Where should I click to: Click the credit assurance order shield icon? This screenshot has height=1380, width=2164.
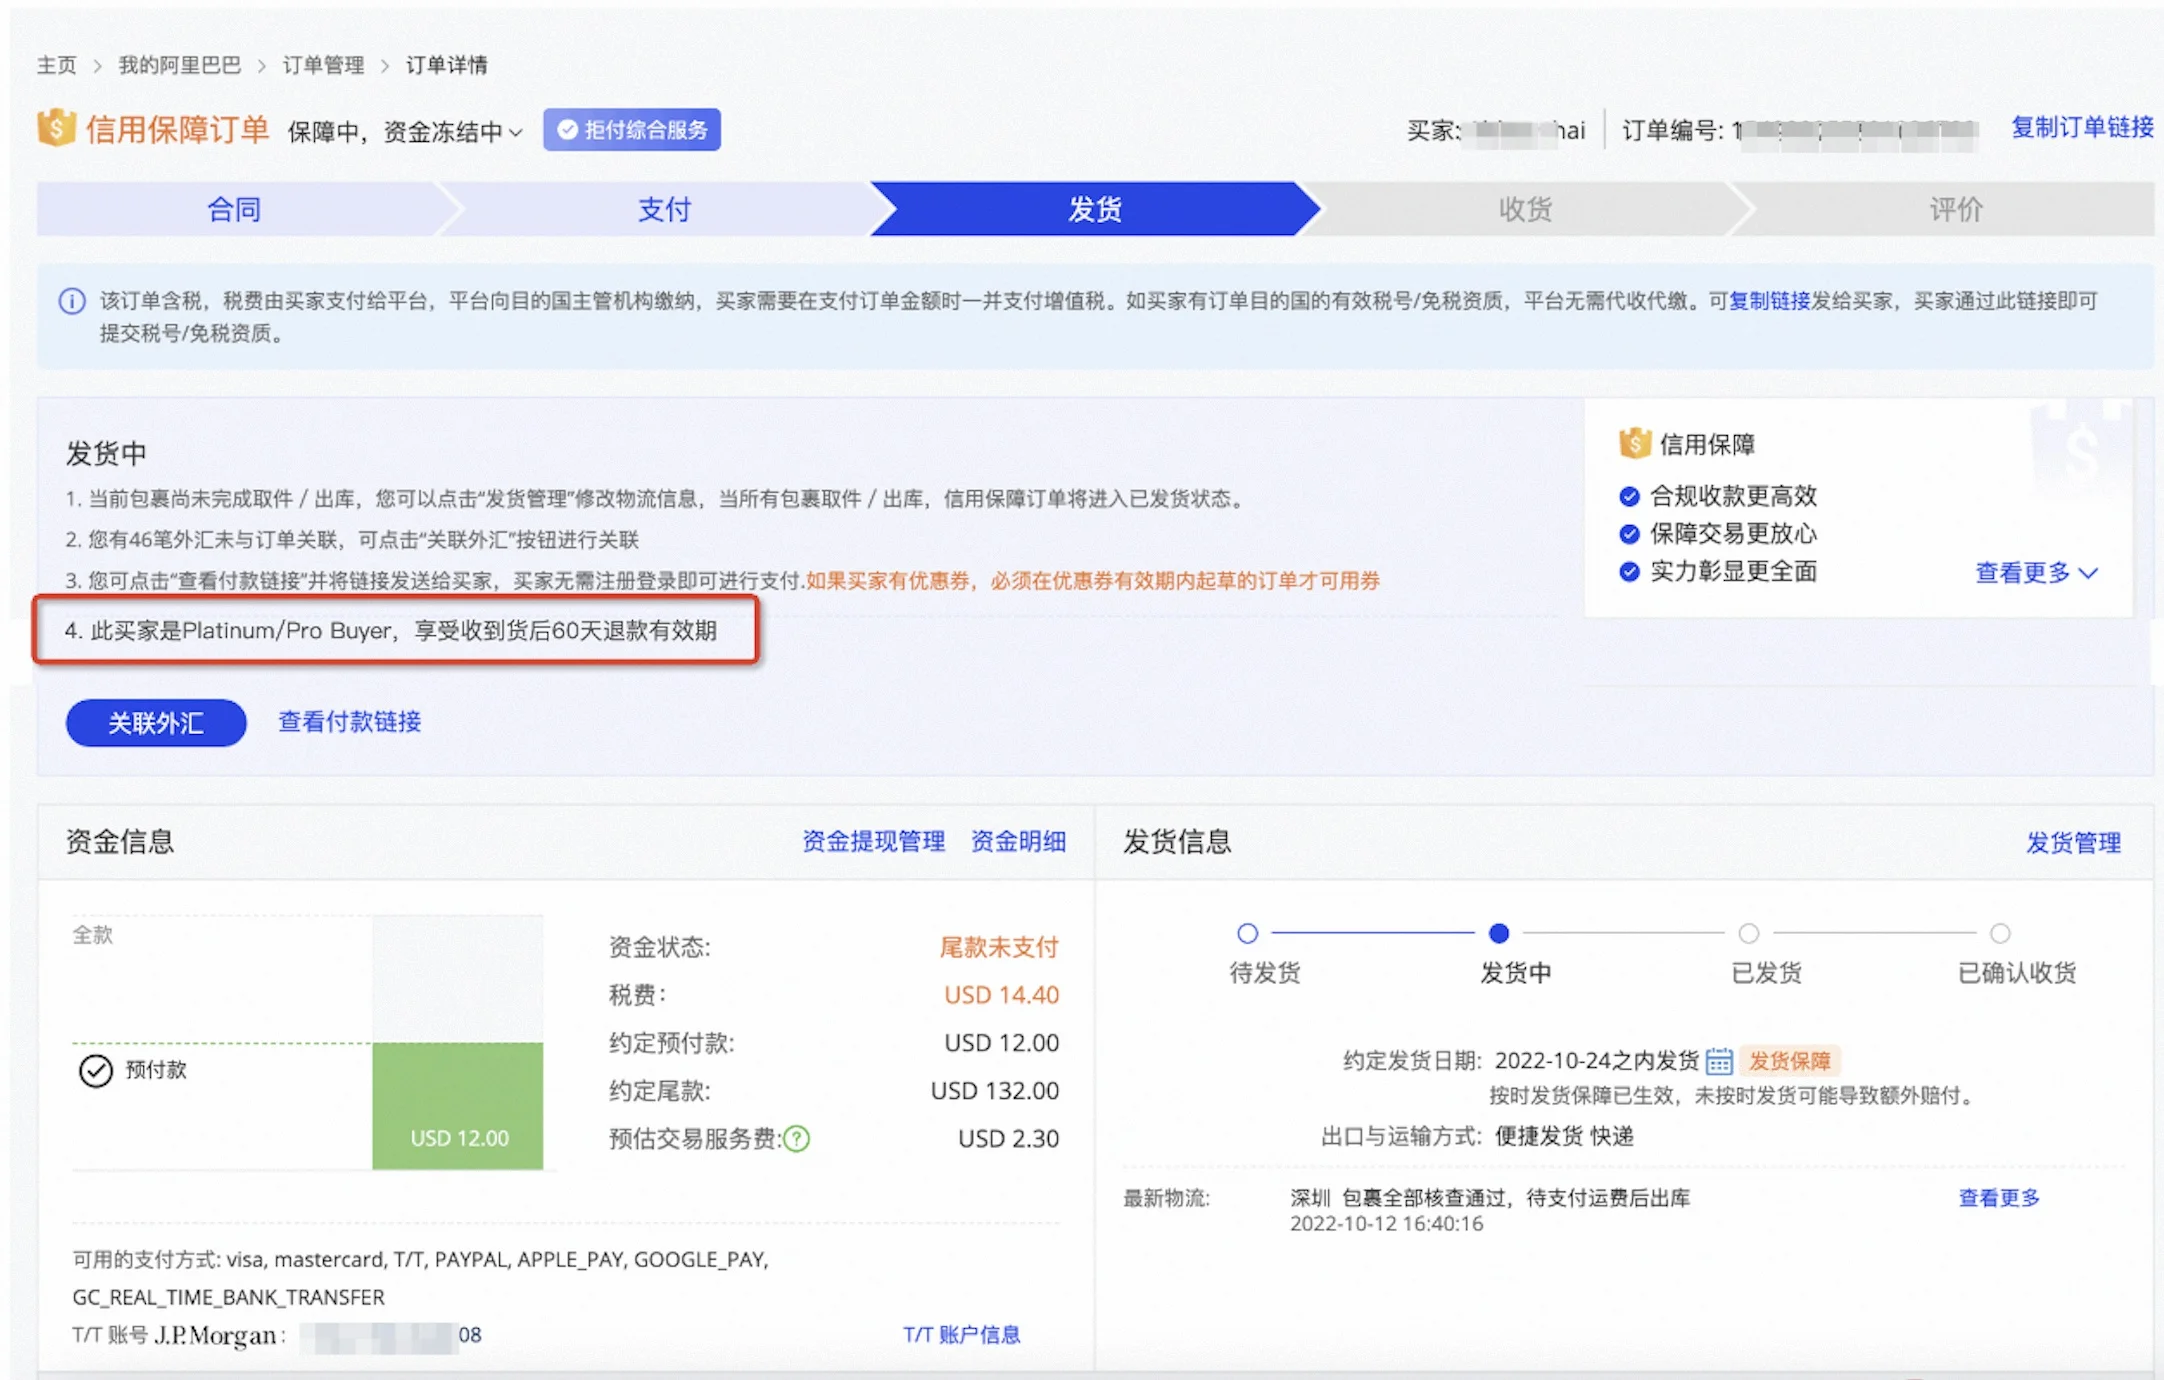[56, 128]
